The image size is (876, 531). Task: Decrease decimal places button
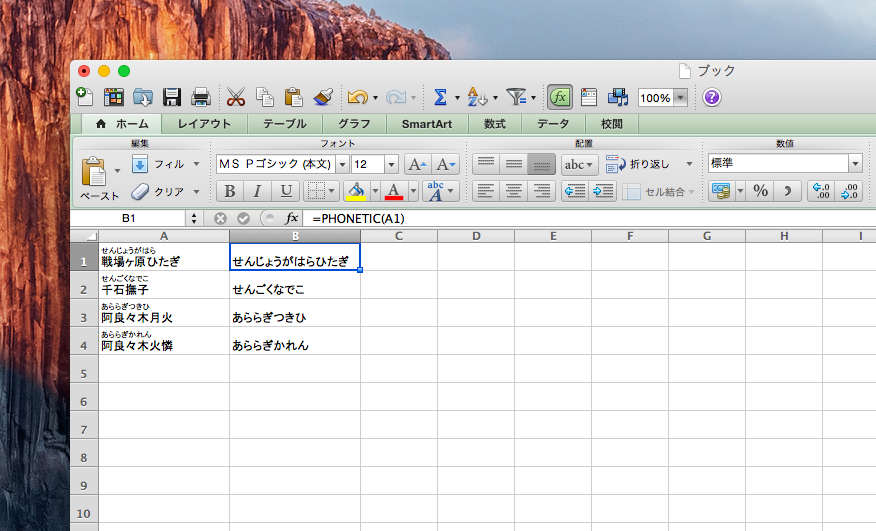[x=850, y=192]
